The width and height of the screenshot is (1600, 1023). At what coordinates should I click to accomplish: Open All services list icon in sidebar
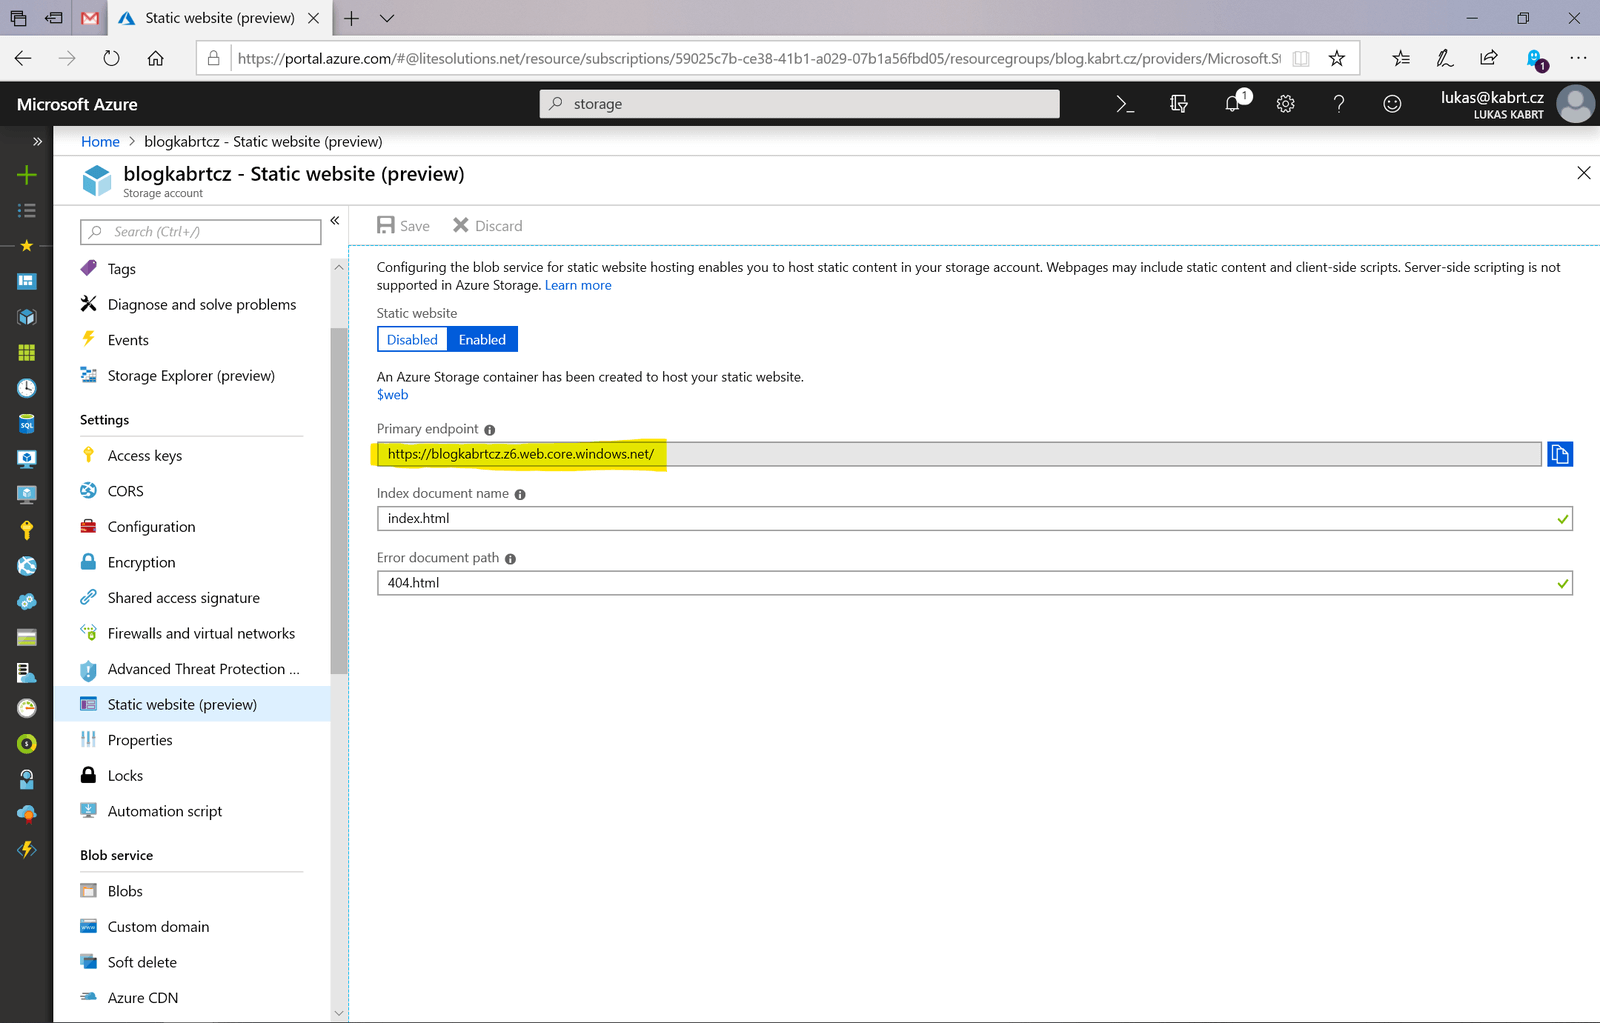[27, 210]
